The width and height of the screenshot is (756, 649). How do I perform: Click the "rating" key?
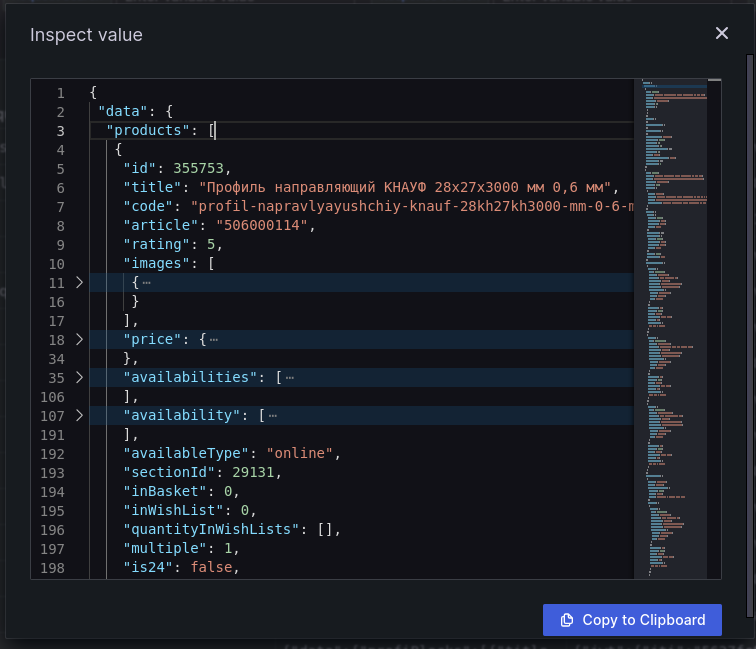pyautogui.click(x=156, y=244)
